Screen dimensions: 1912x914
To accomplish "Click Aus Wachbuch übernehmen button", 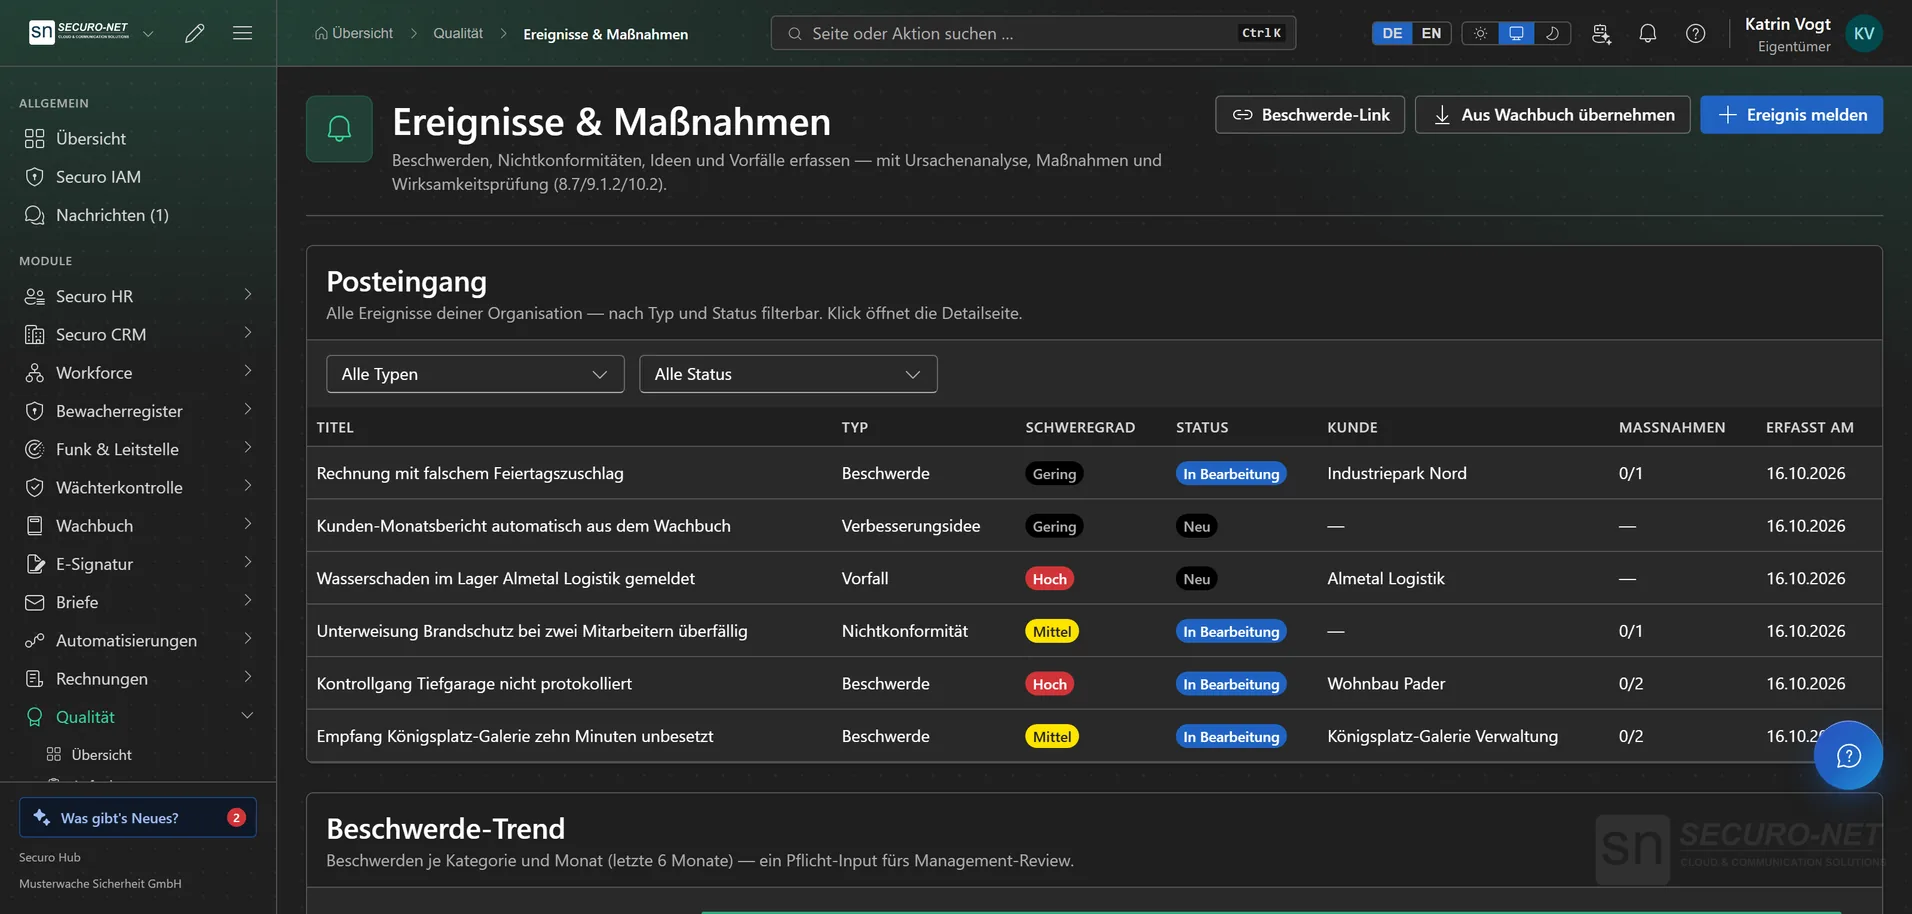I will tap(1552, 115).
